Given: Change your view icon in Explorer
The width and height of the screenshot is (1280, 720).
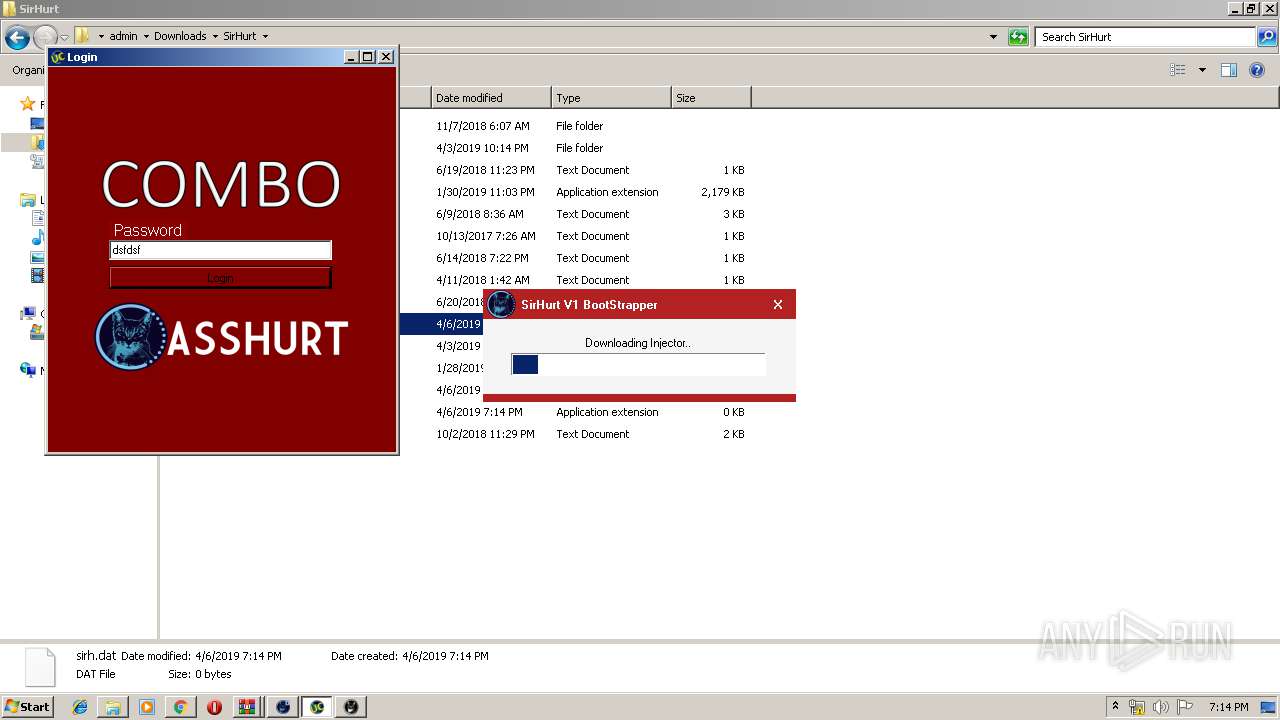Looking at the screenshot, I should 1178,70.
